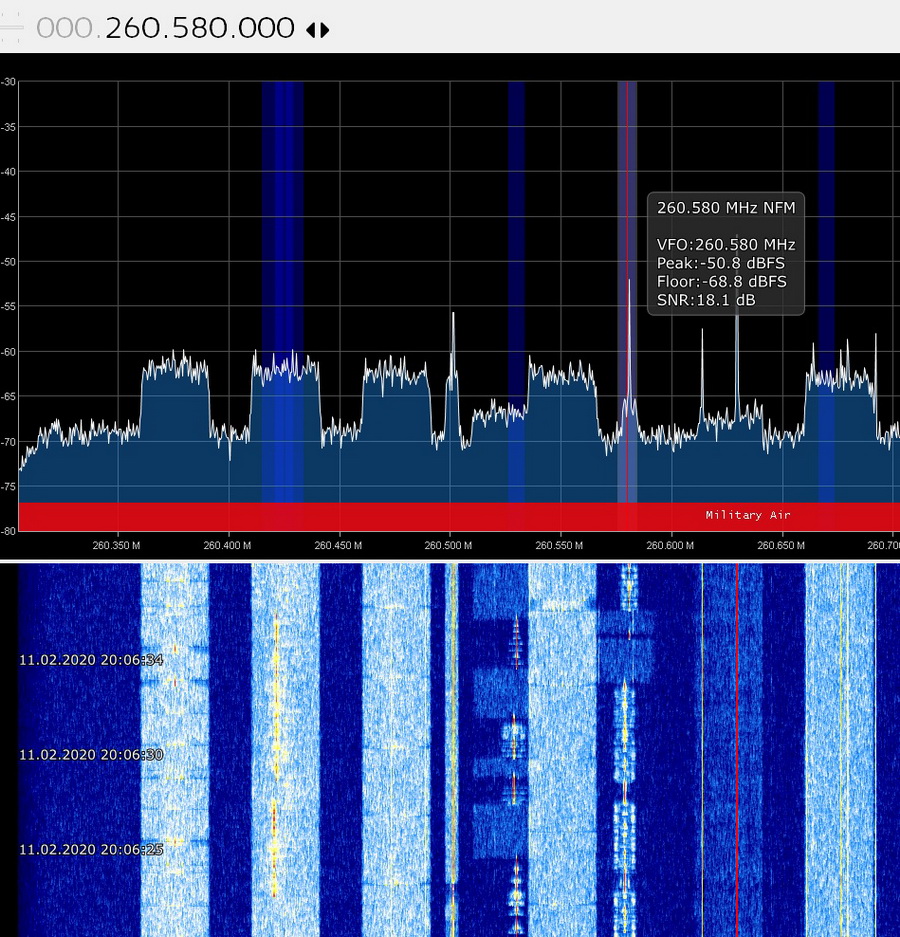Click the 20:06:34 waterfall timestamp
900x937 pixels.
click(91, 660)
